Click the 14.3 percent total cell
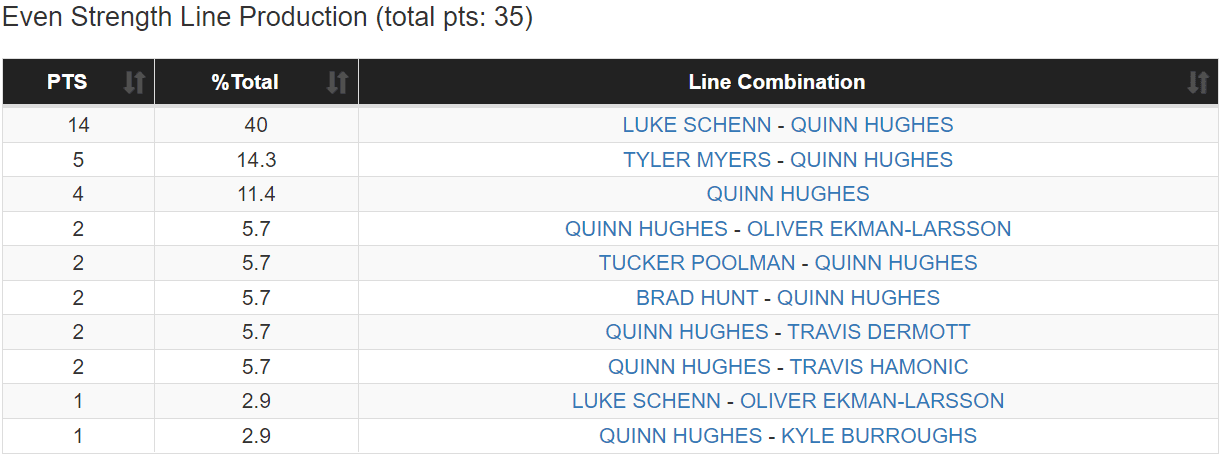 point(256,160)
